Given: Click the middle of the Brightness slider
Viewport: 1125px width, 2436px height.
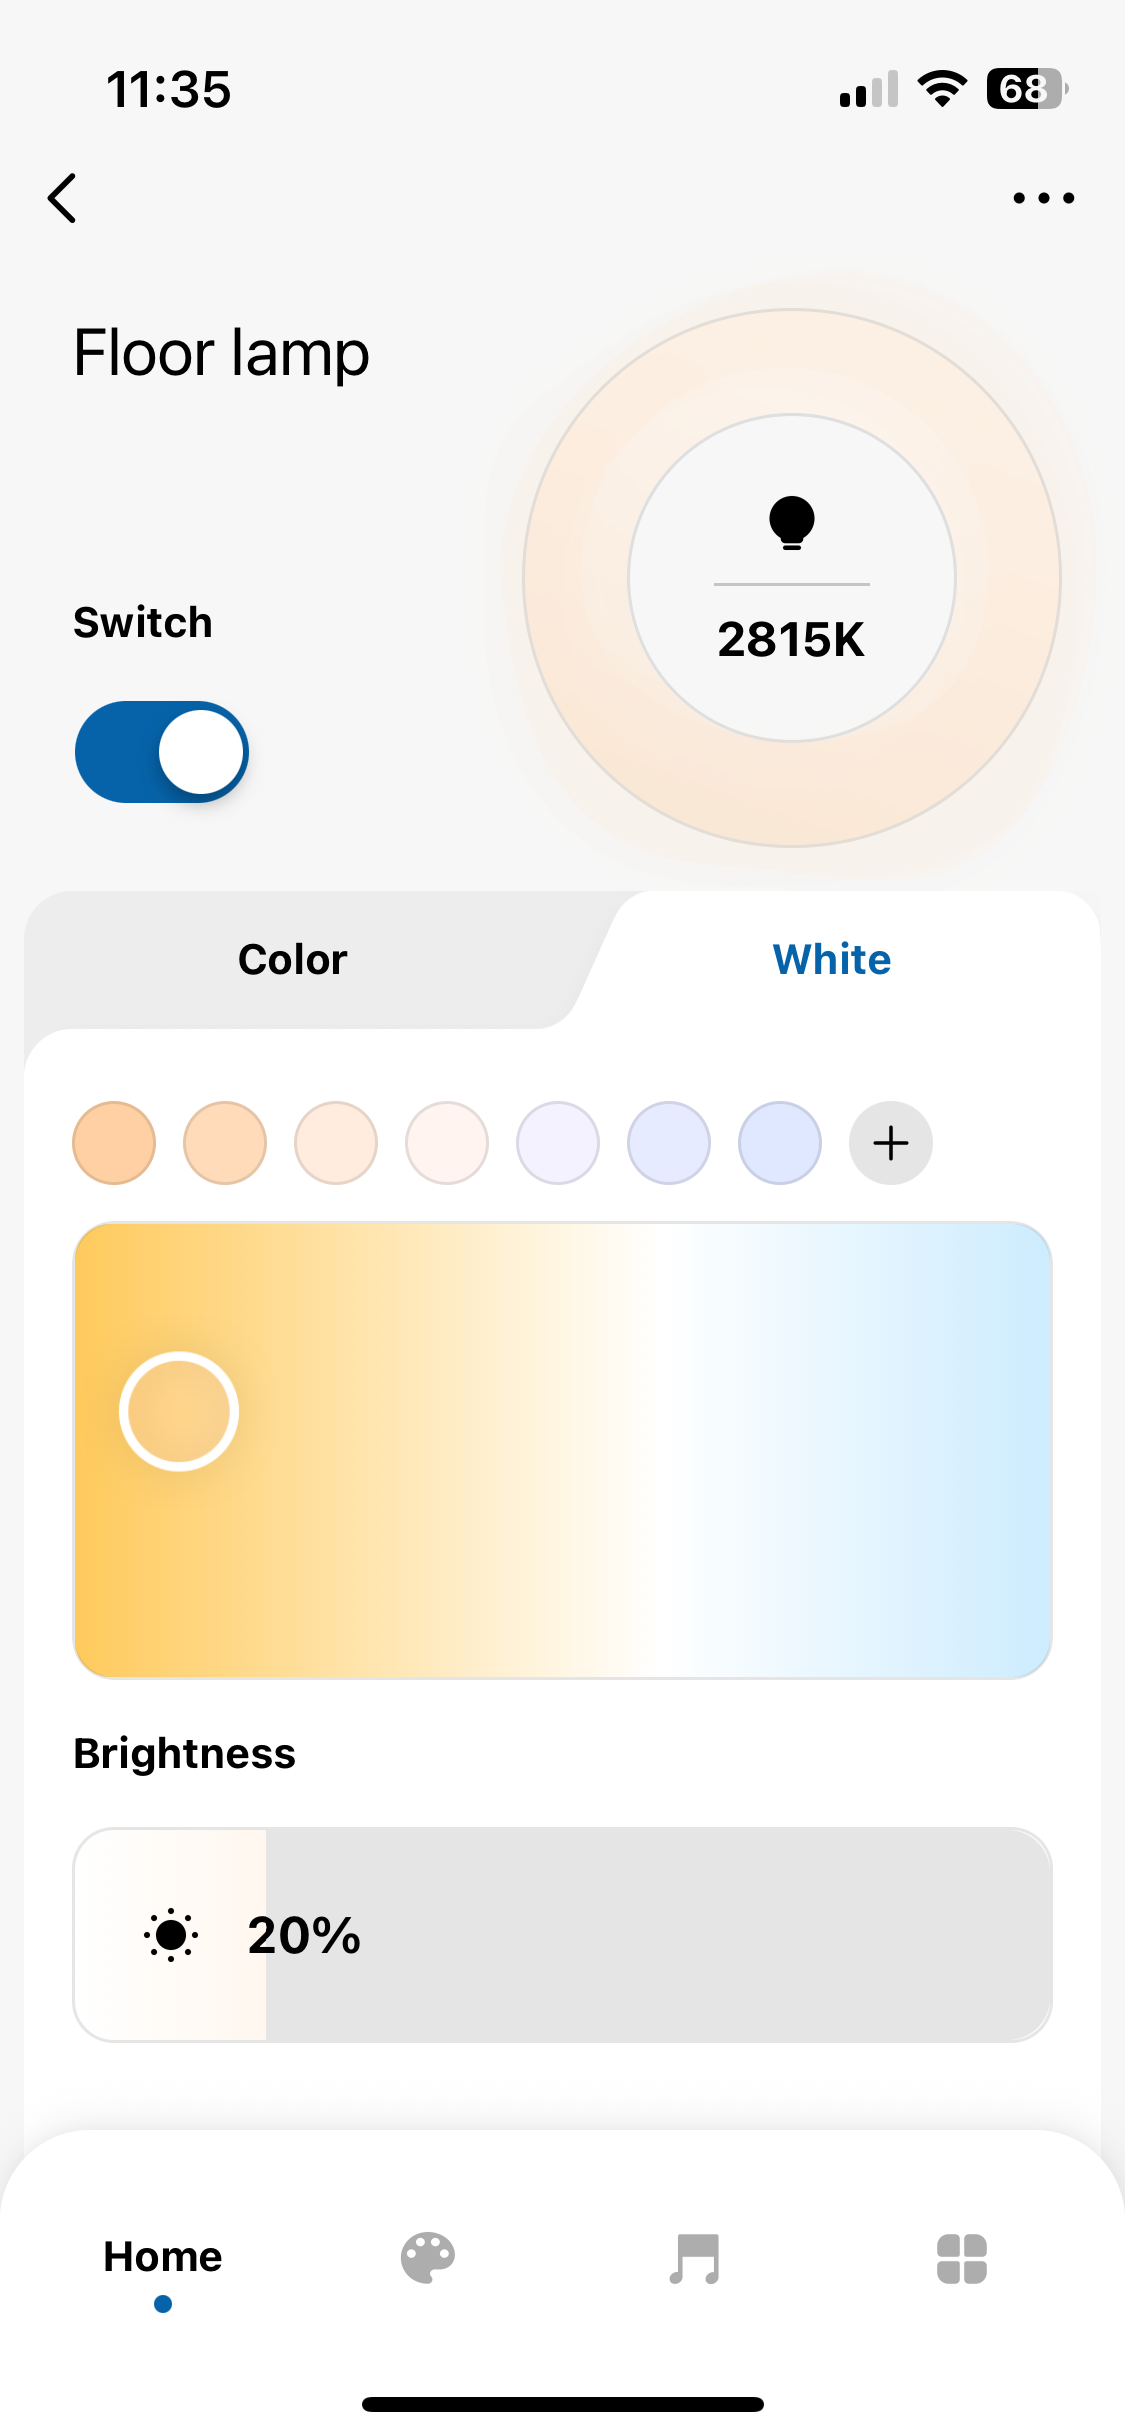Looking at the screenshot, I should [x=562, y=1935].
